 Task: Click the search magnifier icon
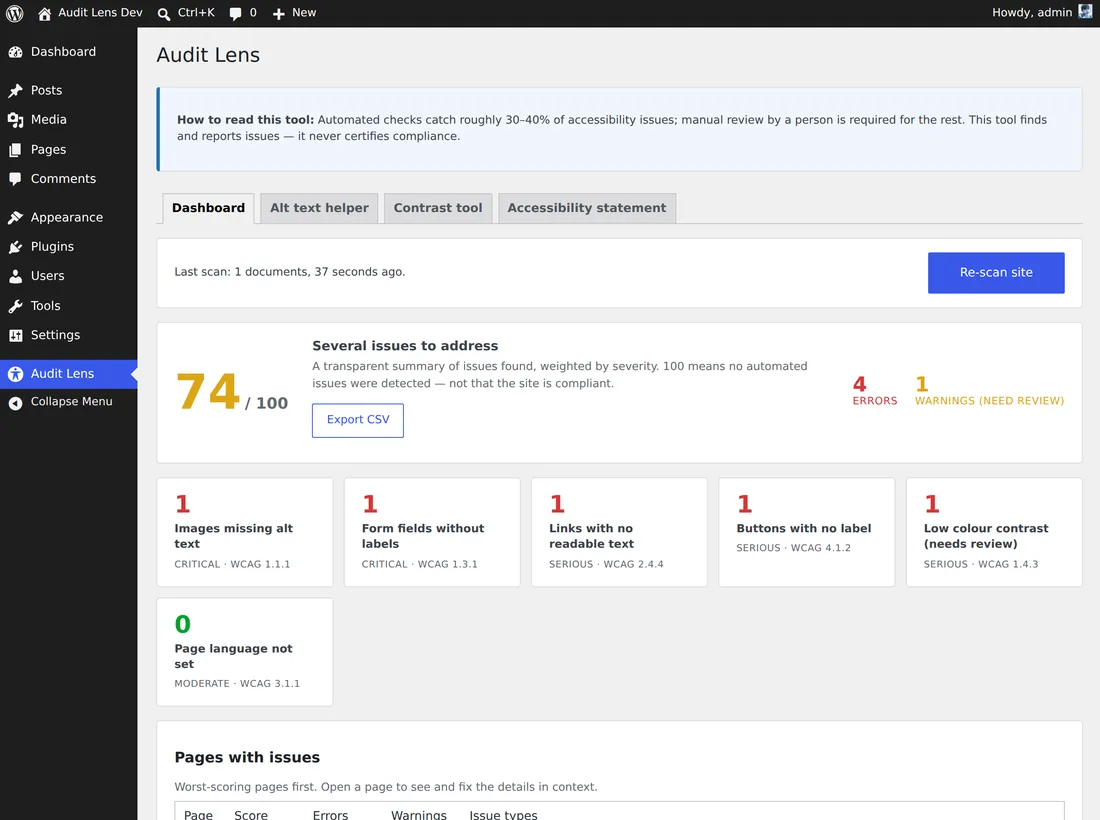pyautogui.click(x=163, y=13)
